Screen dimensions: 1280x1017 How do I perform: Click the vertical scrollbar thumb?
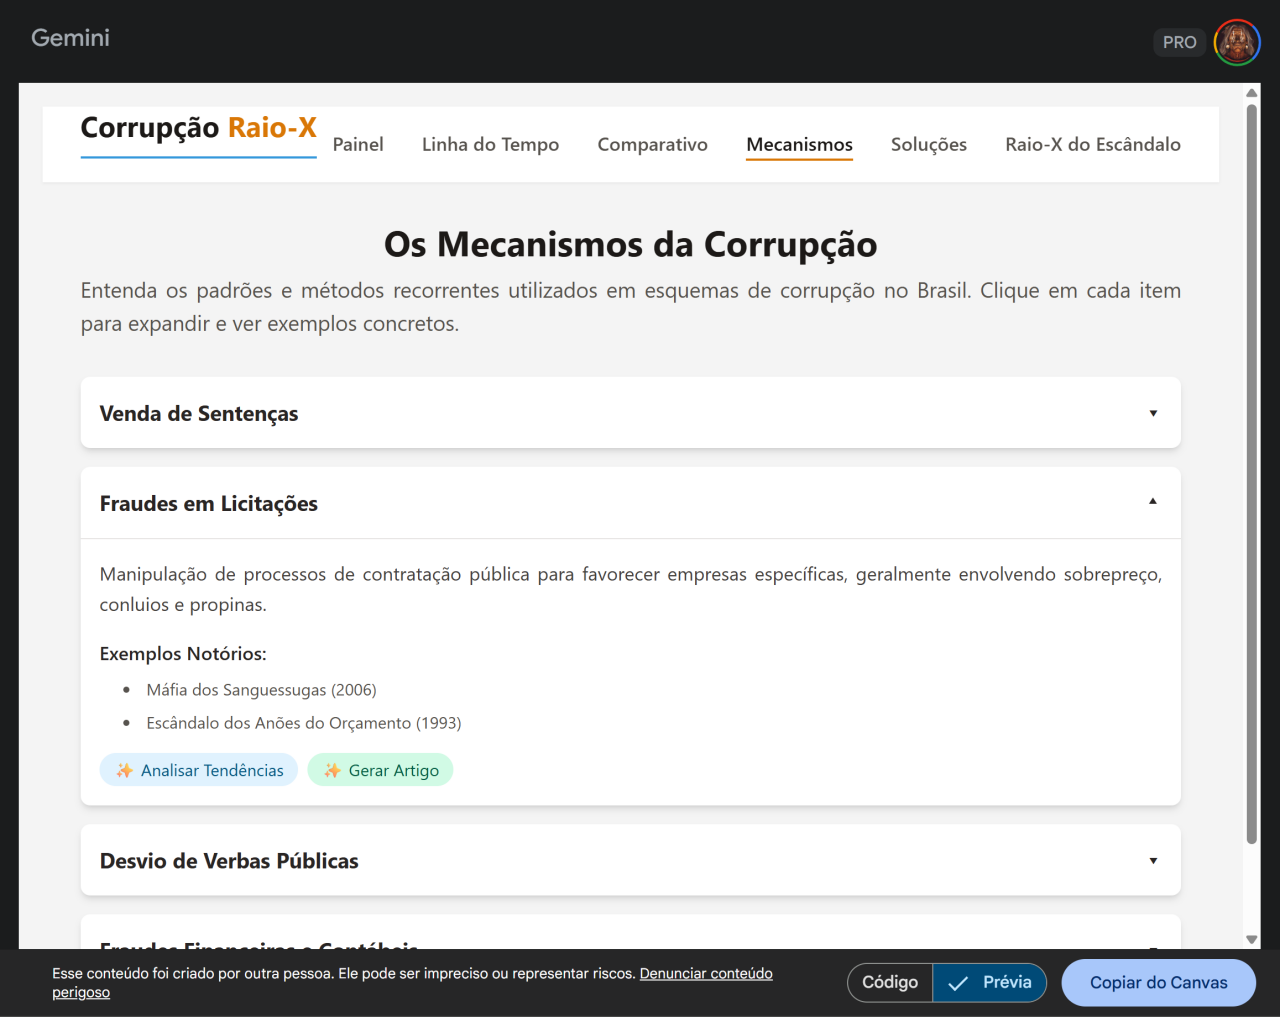pos(1251,470)
